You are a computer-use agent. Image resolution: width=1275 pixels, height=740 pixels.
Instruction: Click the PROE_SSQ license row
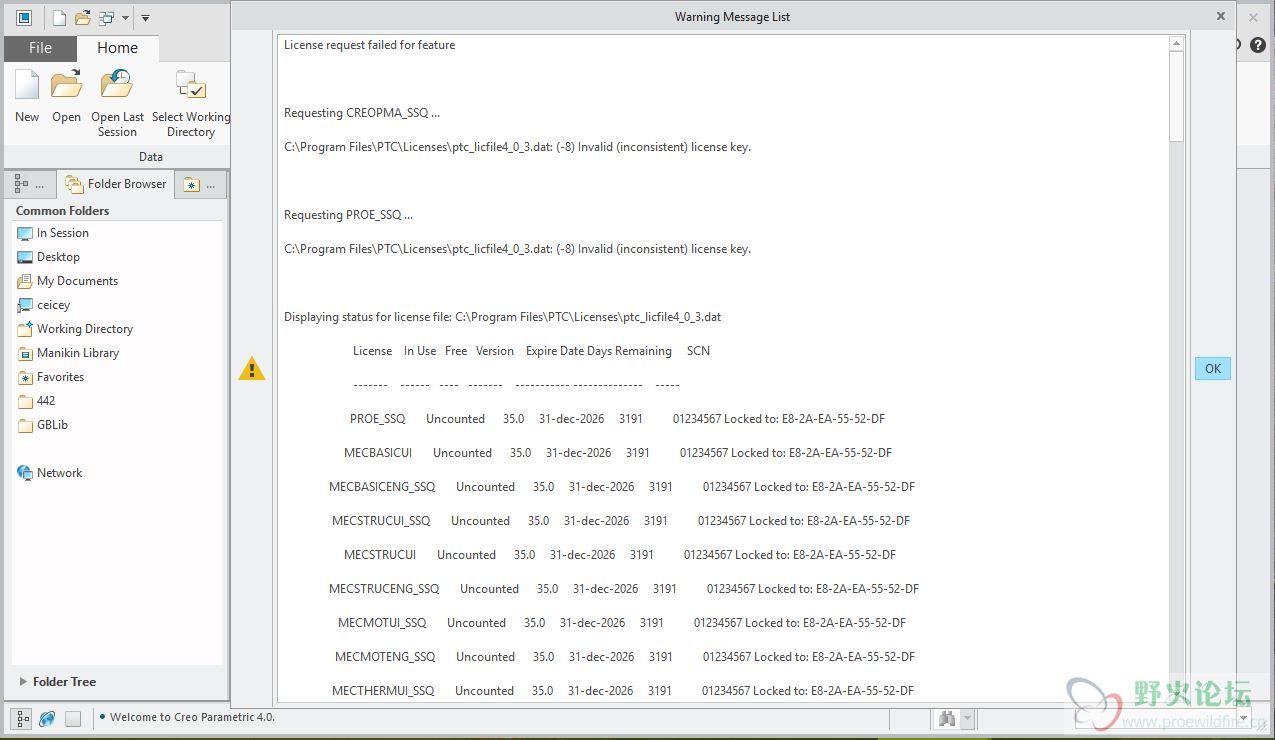[617, 419]
